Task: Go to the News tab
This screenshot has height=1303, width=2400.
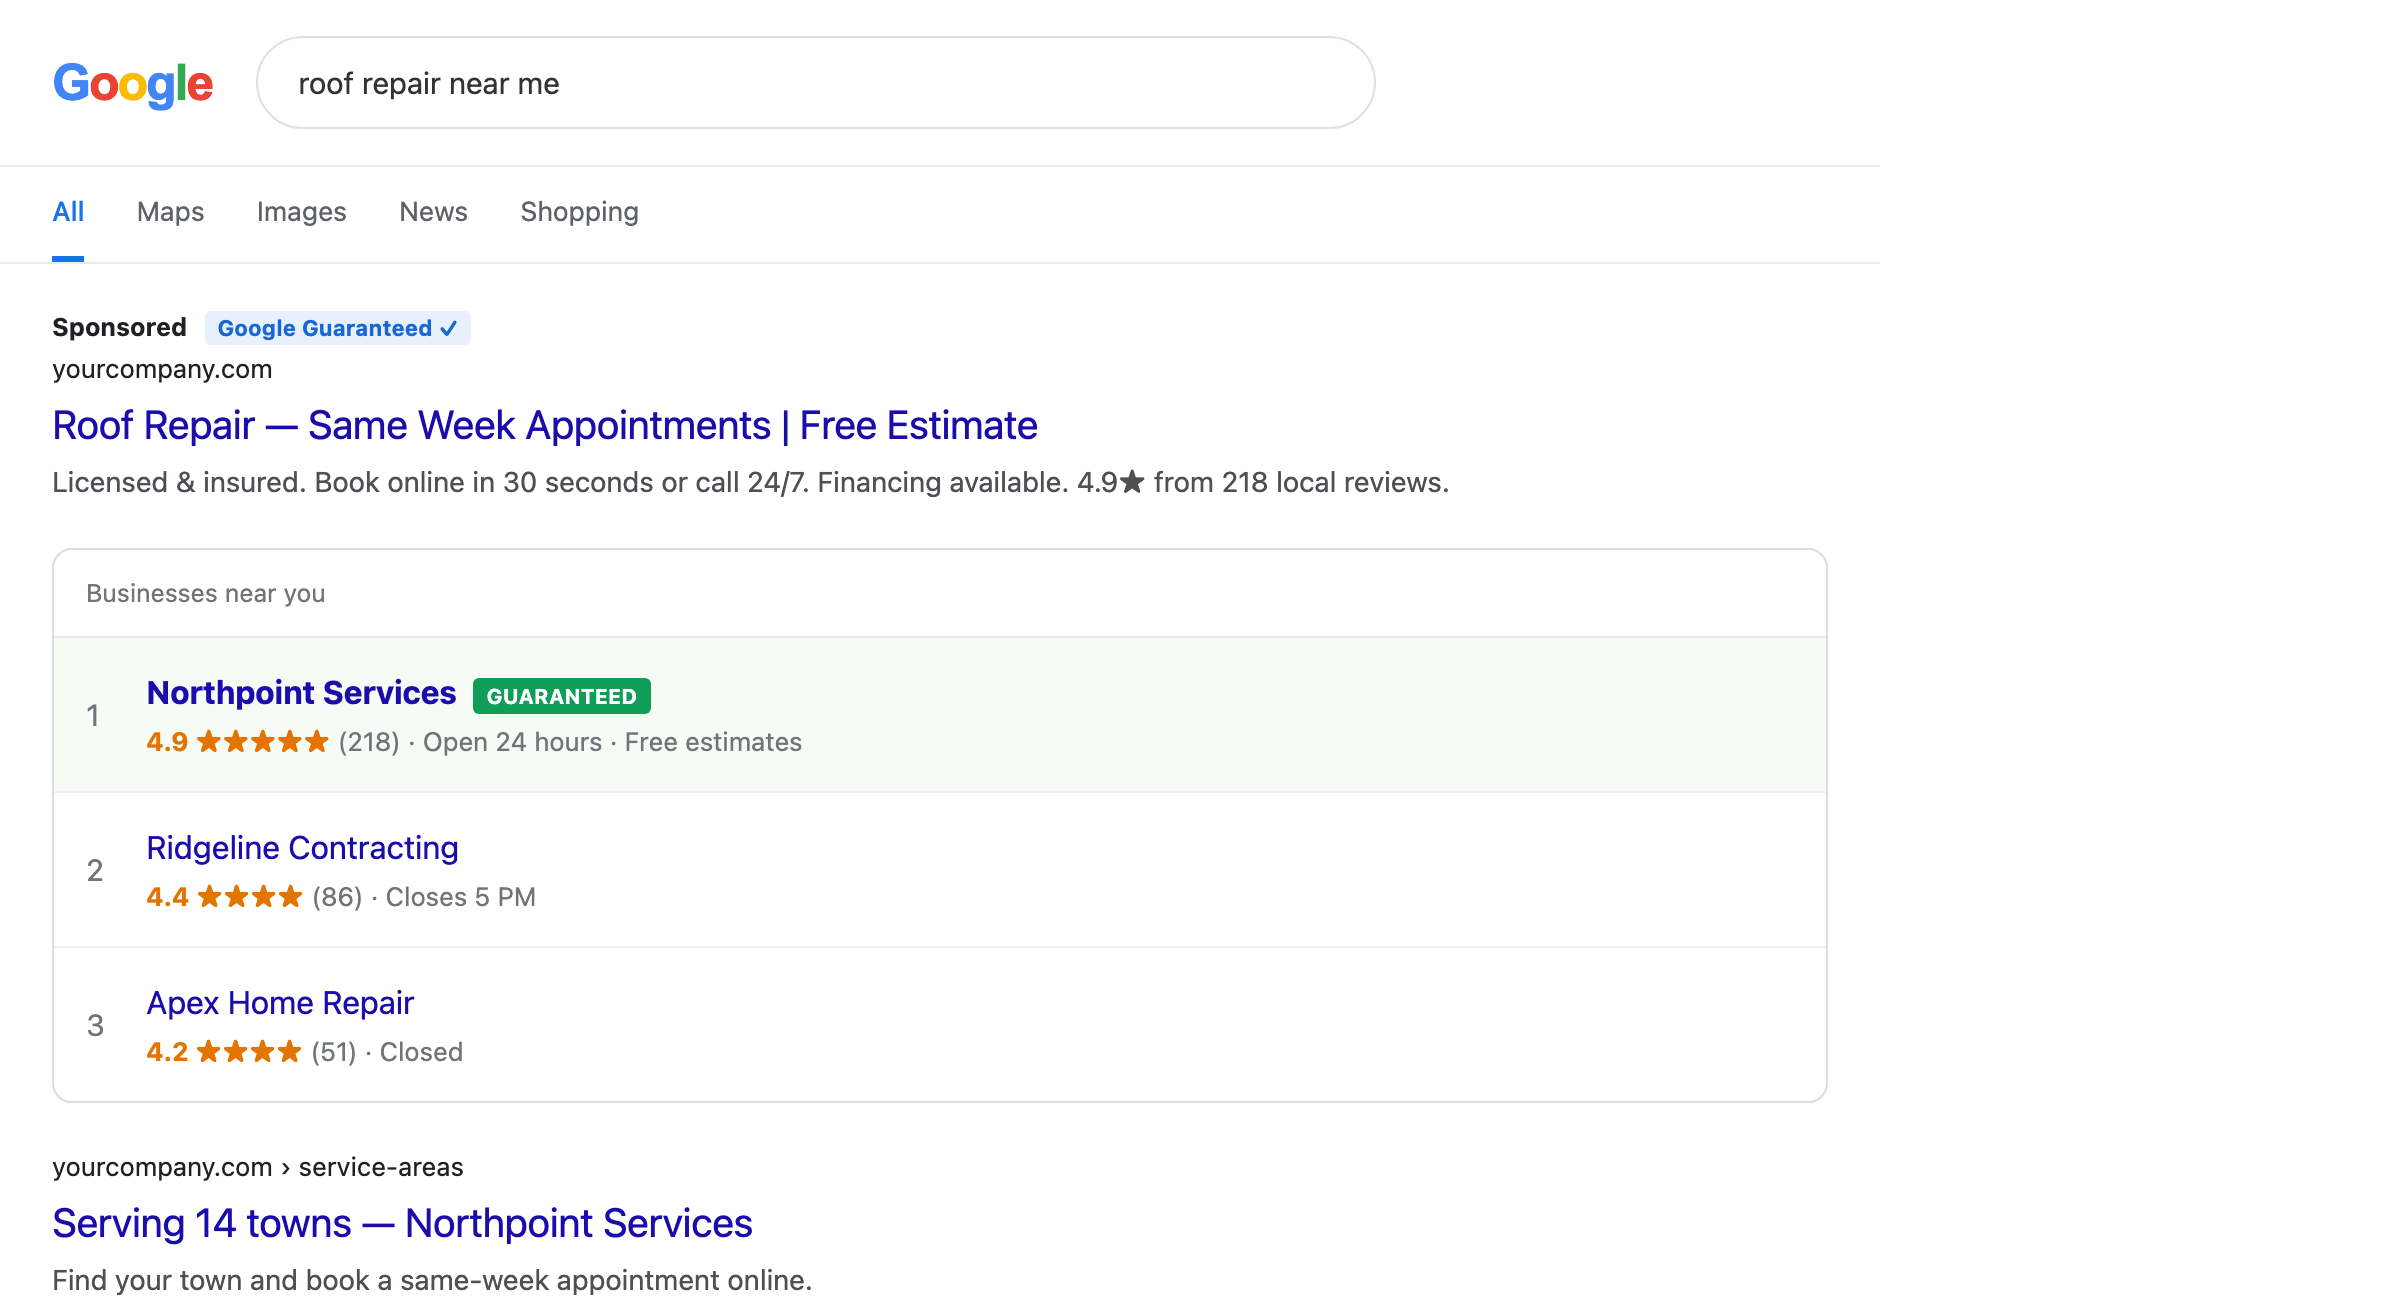Action: point(433,212)
